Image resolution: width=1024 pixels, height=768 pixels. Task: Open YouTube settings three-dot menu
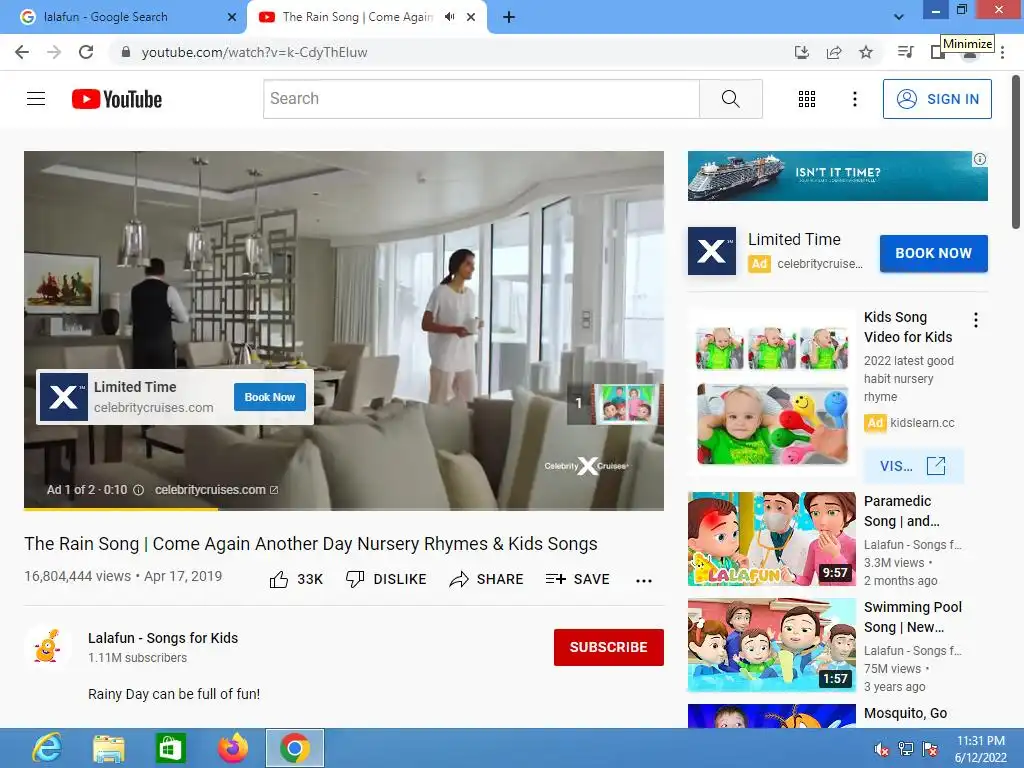[x=854, y=99]
